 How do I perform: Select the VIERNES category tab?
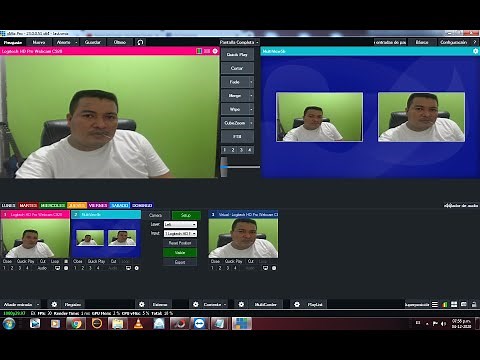(x=98, y=205)
